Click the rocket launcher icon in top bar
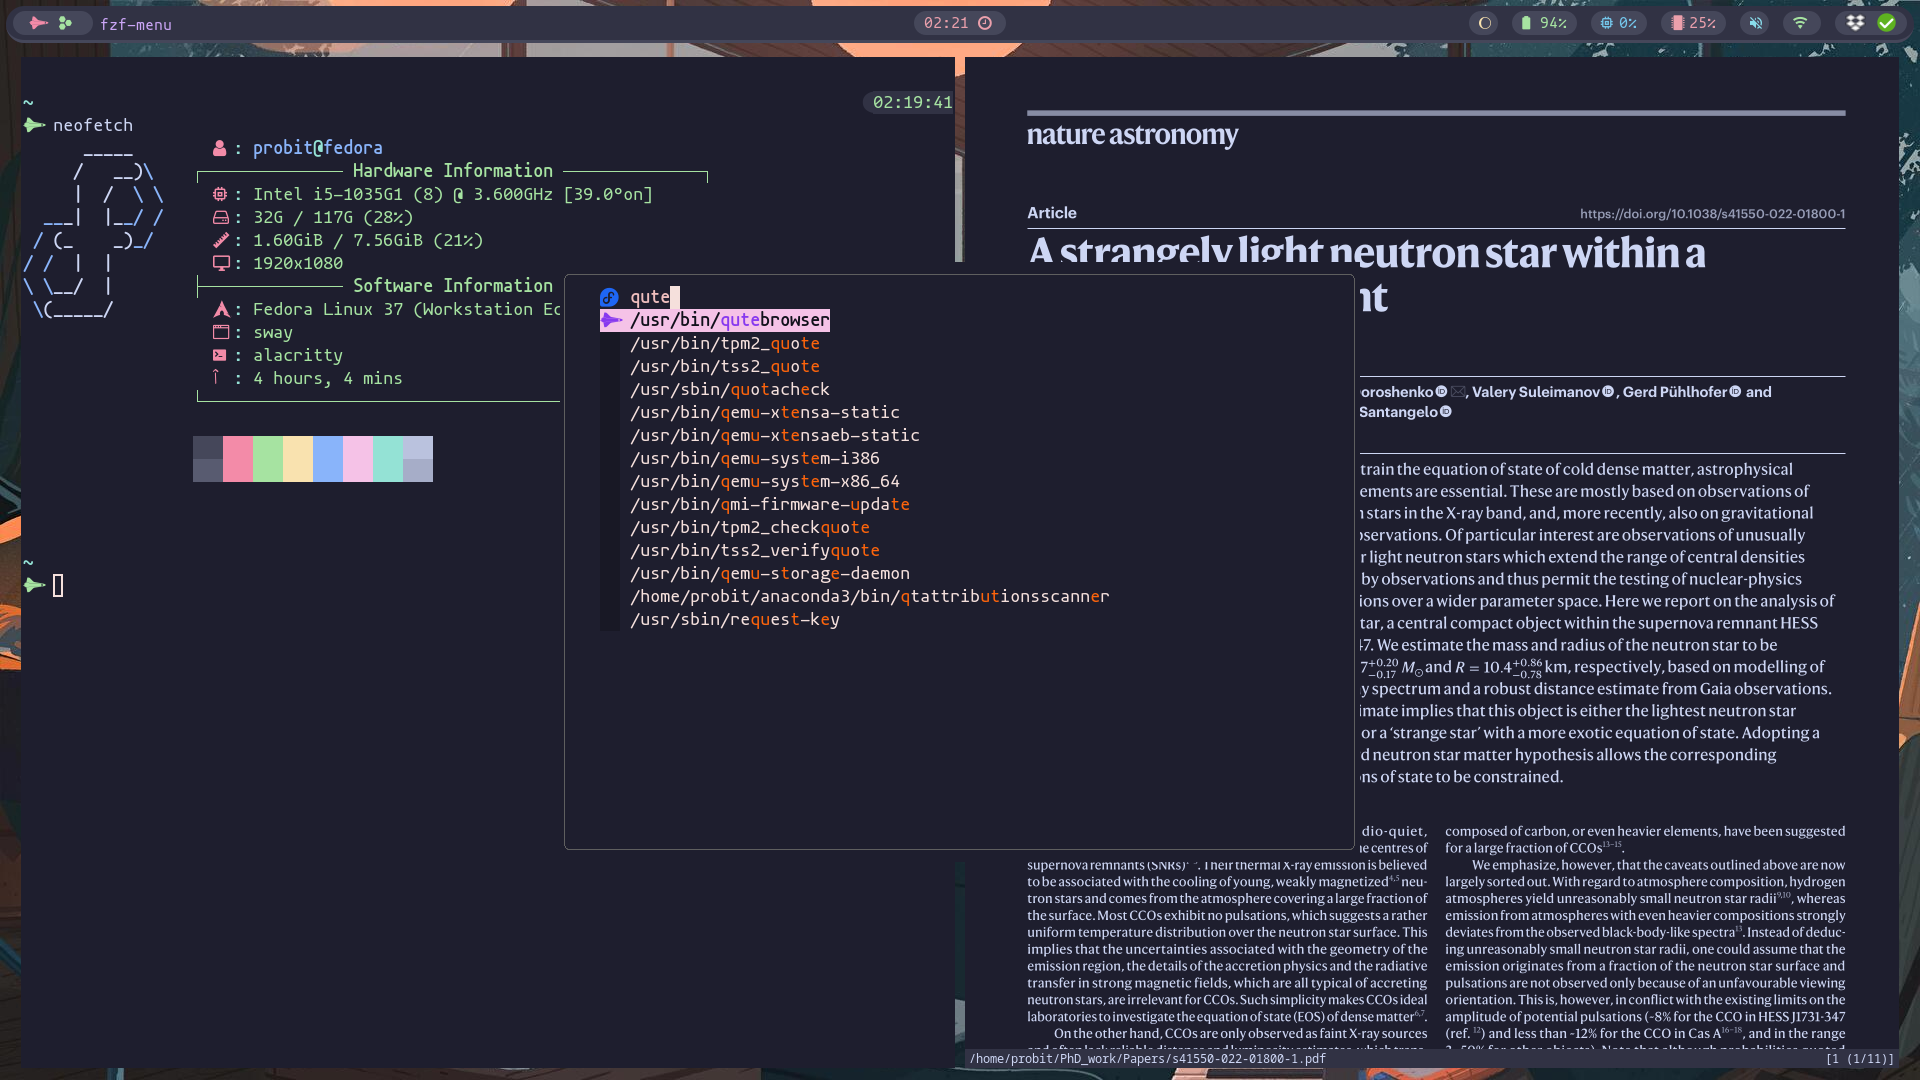Viewport: 1920px width, 1080px height. coord(38,23)
